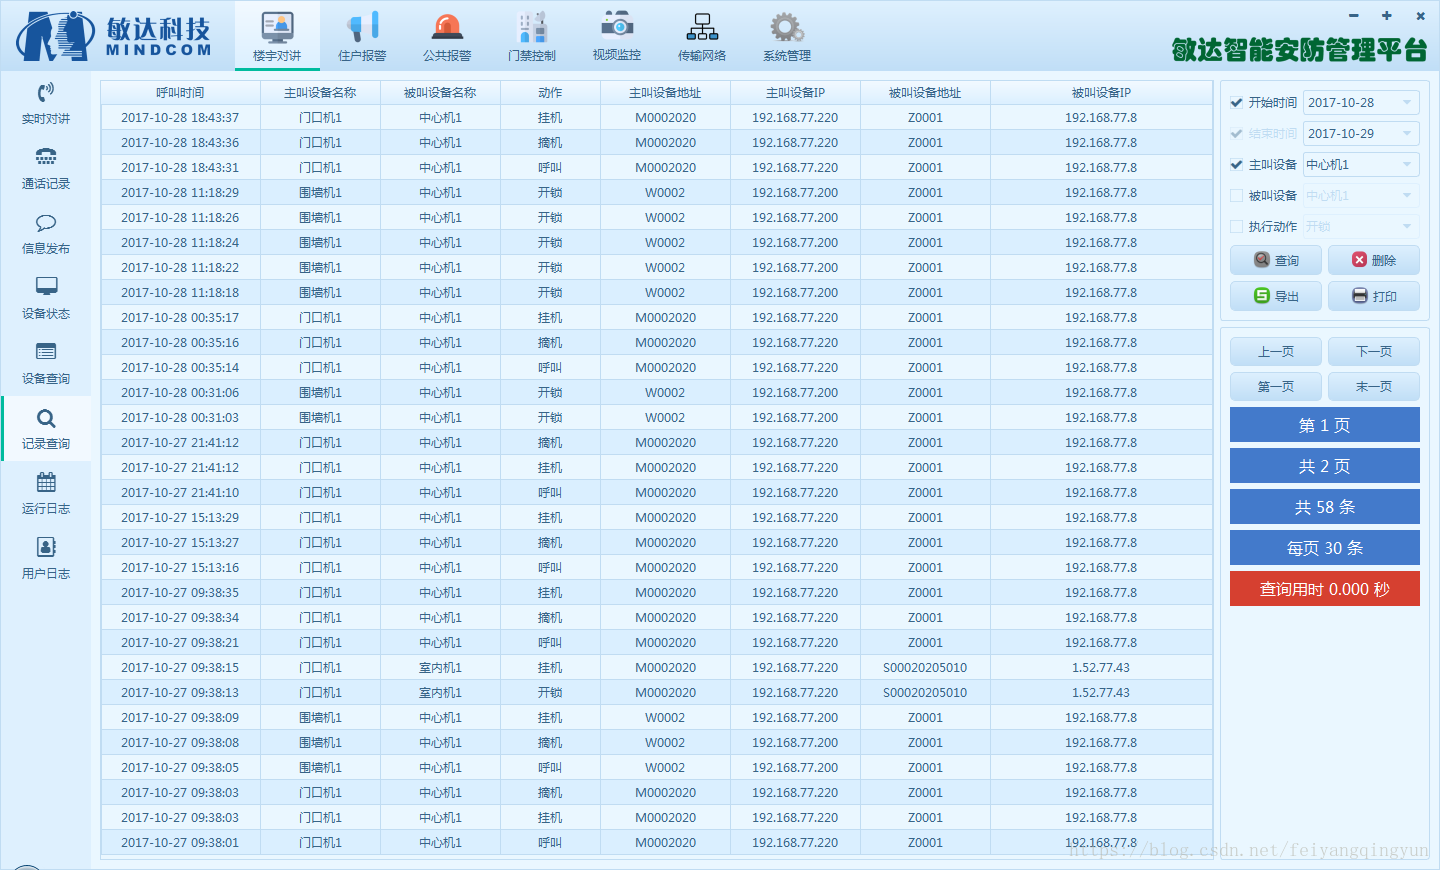Select 设备状态 in the sidebar
Screen dimensions: 1440x870
[46, 299]
